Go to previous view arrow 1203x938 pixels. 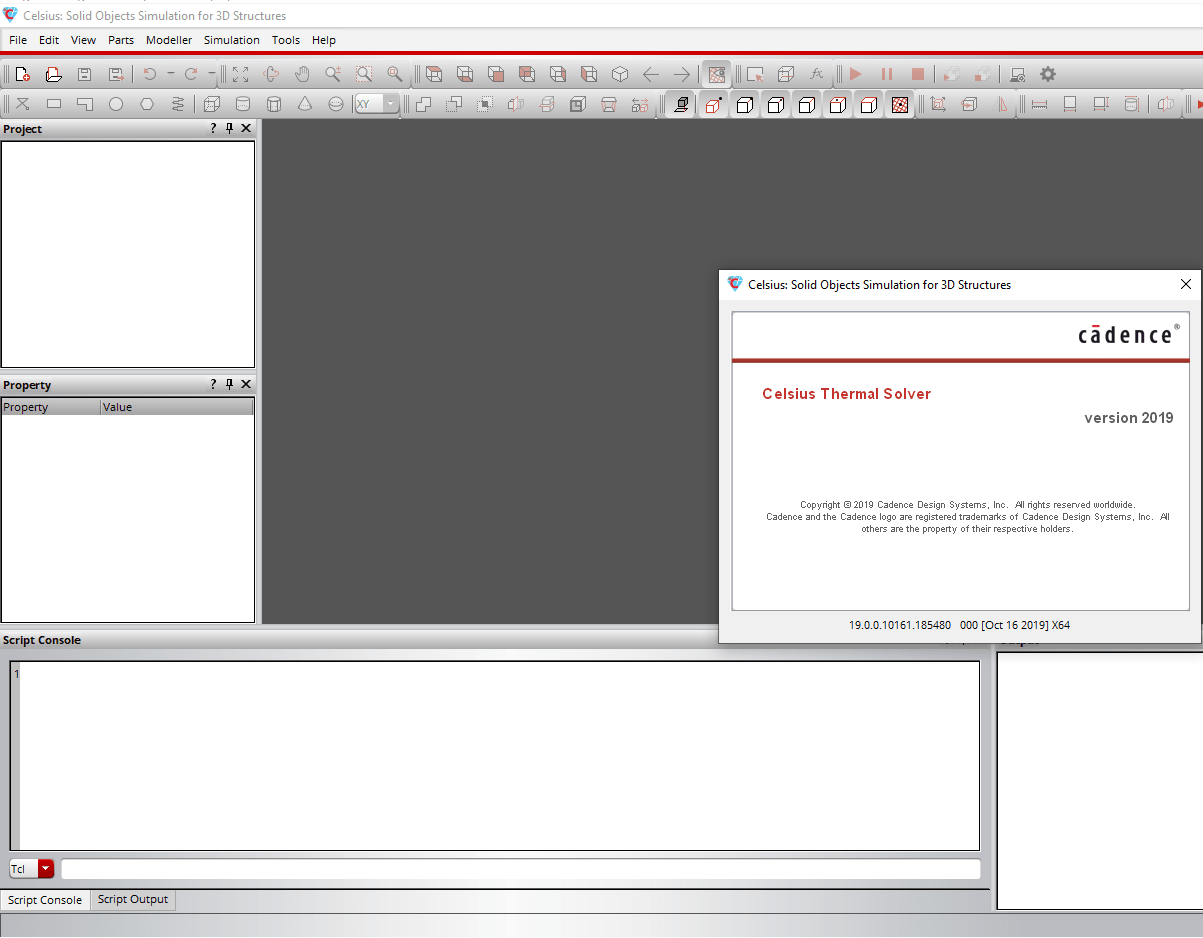pyautogui.click(x=651, y=74)
